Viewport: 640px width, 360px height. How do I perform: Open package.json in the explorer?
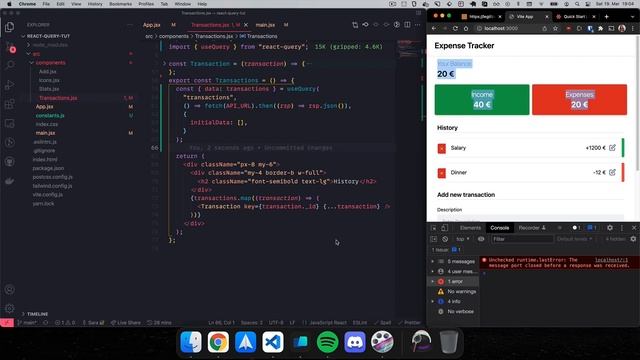(x=48, y=168)
